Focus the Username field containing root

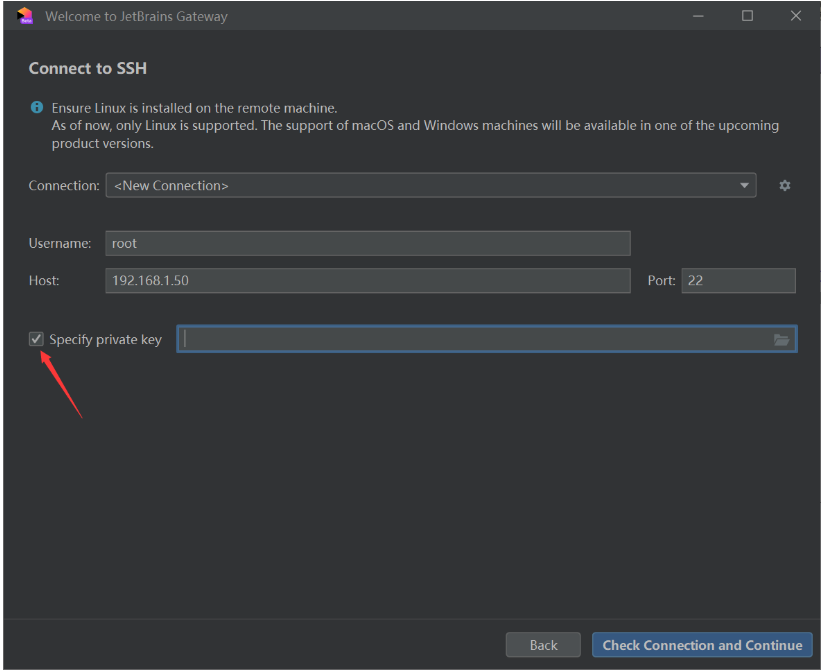coord(367,243)
